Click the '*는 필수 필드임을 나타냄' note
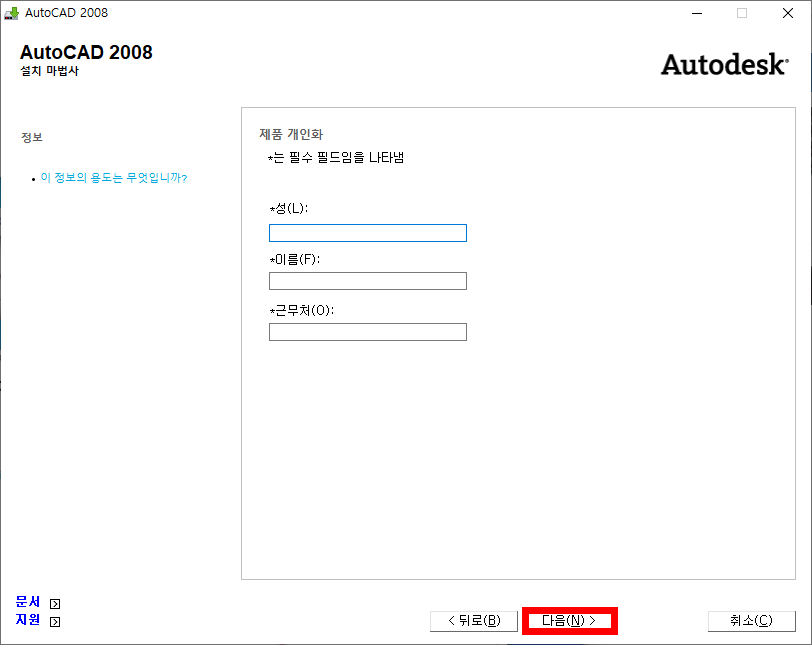Viewport: 812px width, 645px height. pyautogui.click(x=336, y=157)
